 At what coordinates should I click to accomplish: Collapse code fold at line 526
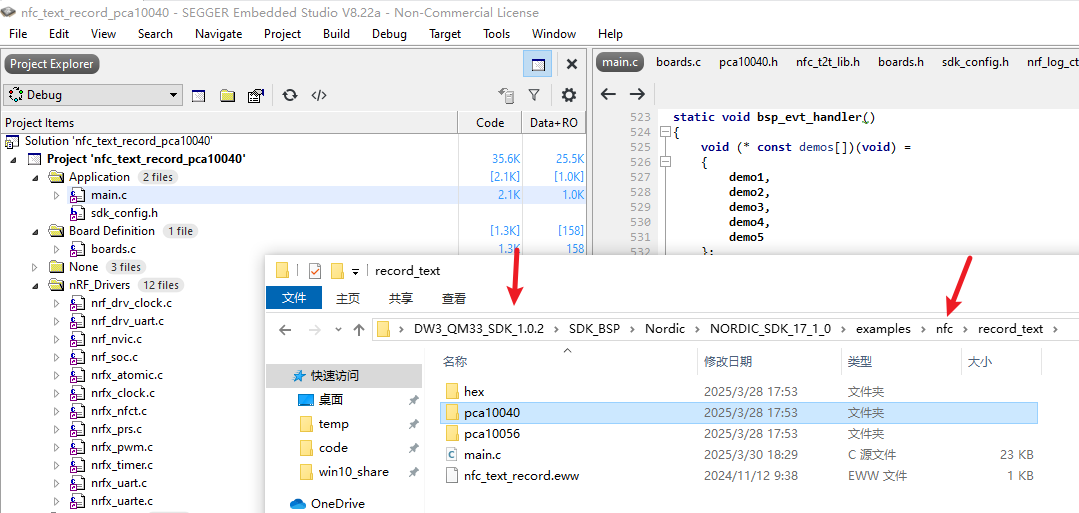click(x=665, y=162)
